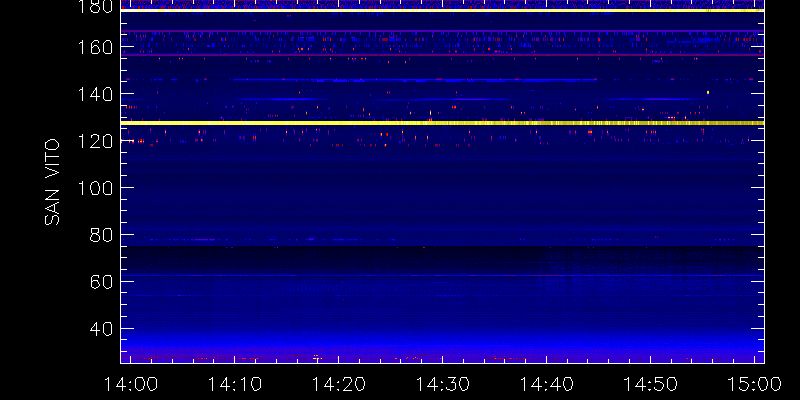Click the magenta line near 157 frequency
The height and width of the screenshot is (400, 800).
click(442, 55)
